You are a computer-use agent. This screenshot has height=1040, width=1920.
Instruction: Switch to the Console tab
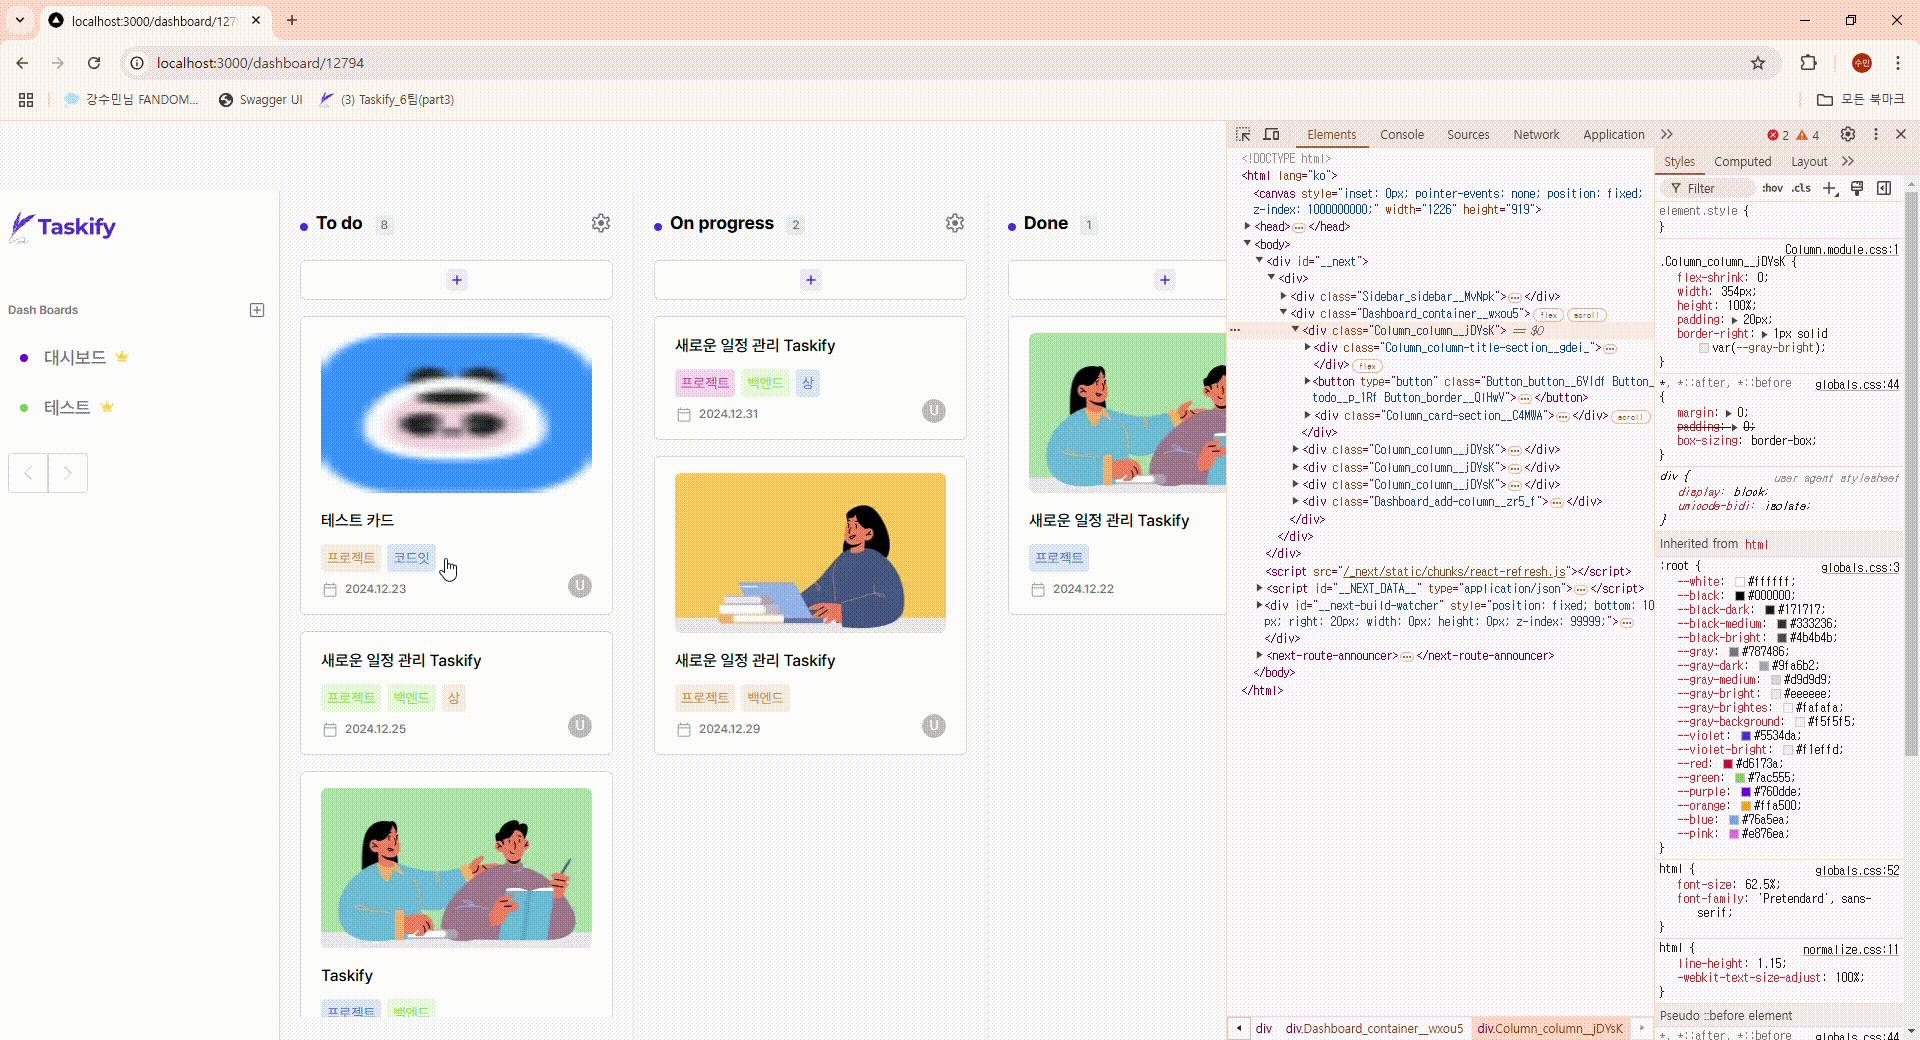click(1402, 135)
